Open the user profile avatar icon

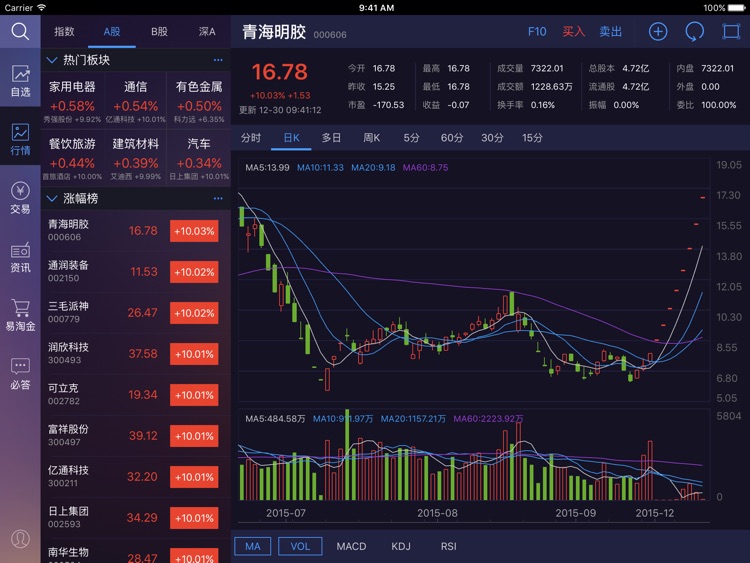tap(20, 539)
